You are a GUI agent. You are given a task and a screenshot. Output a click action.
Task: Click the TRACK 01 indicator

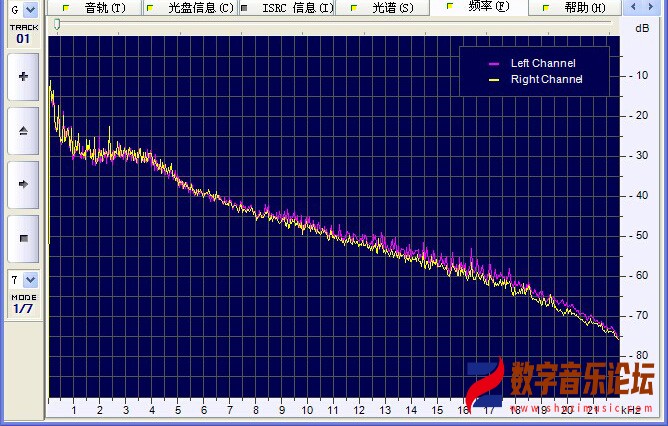pos(23,35)
